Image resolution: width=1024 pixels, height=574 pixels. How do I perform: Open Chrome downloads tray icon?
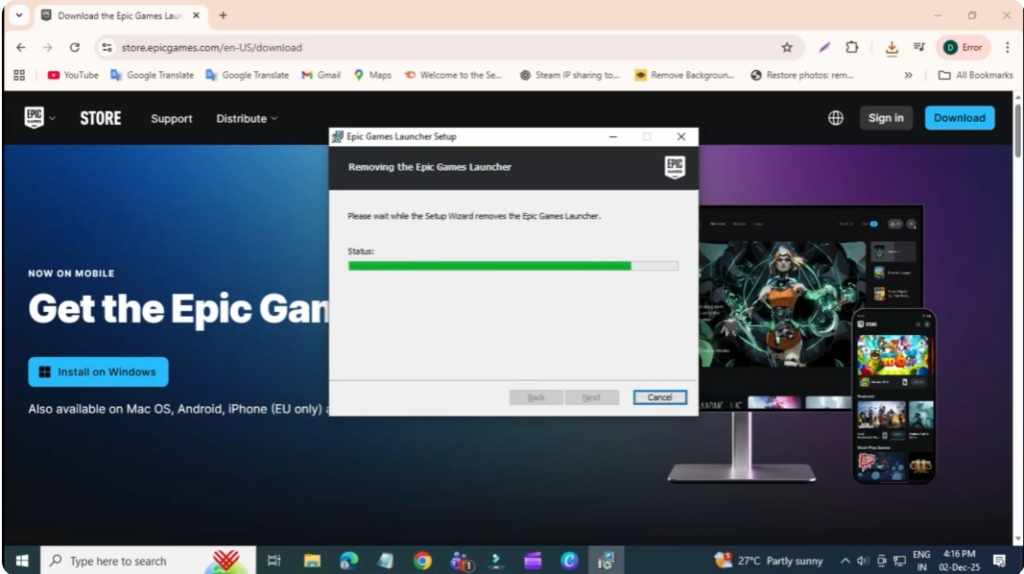(x=891, y=47)
